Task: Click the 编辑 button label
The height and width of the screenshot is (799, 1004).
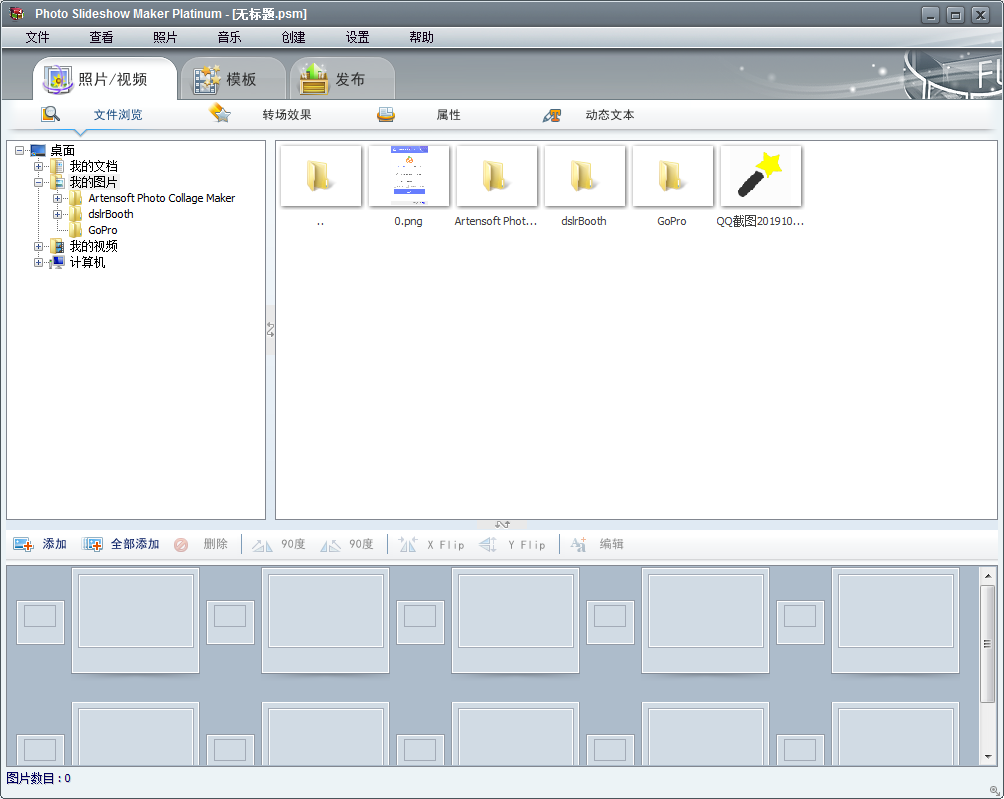Action: tap(611, 544)
